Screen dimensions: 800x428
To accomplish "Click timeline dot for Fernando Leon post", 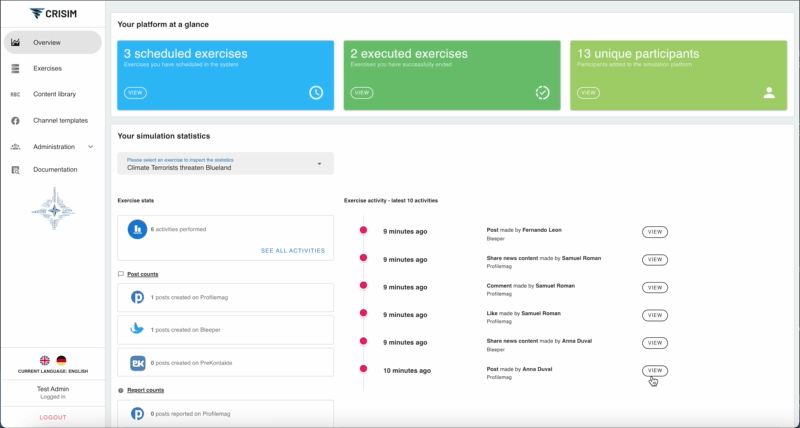I will (363, 230).
